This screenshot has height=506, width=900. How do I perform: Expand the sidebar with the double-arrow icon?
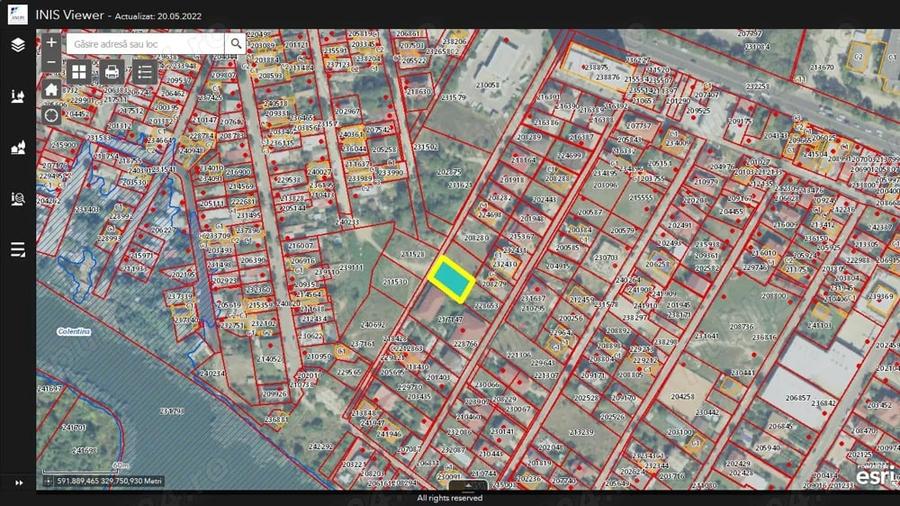(19, 482)
